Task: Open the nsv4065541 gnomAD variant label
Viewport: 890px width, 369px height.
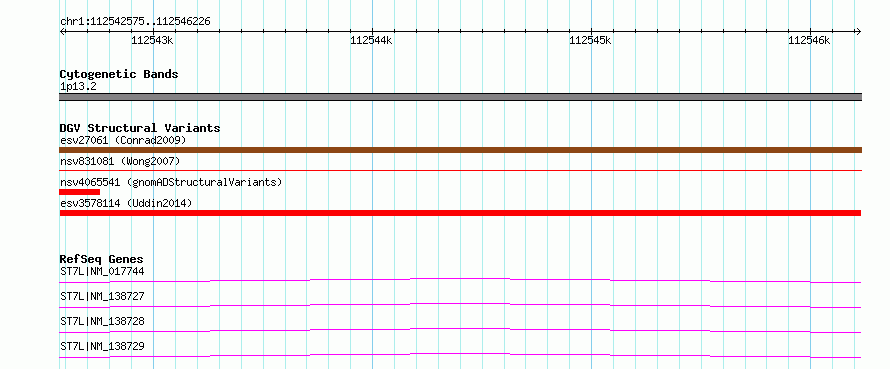Action: (171, 182)
